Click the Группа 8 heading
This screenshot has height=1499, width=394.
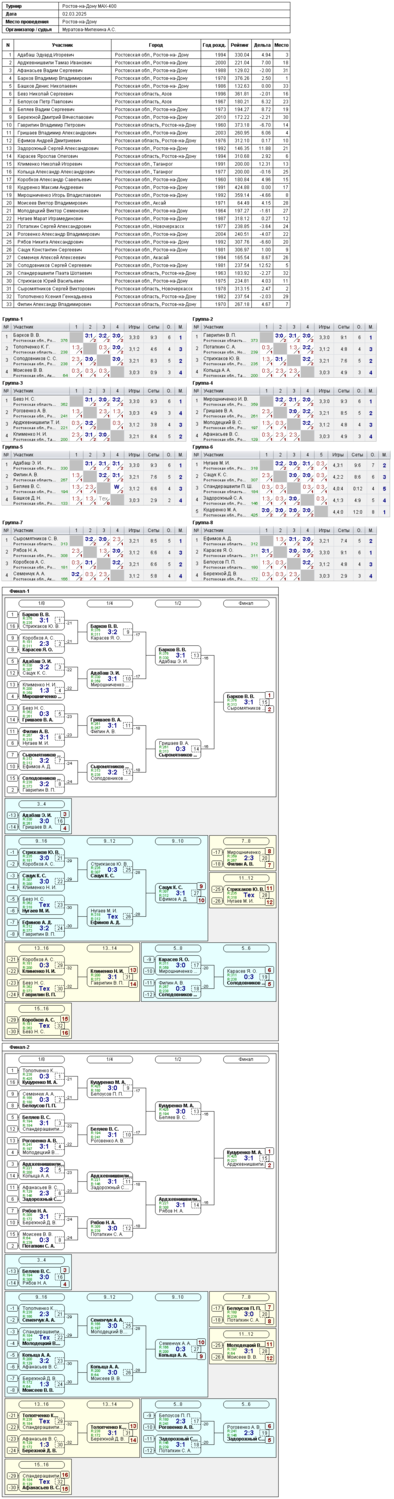click(x=203, y=522)
